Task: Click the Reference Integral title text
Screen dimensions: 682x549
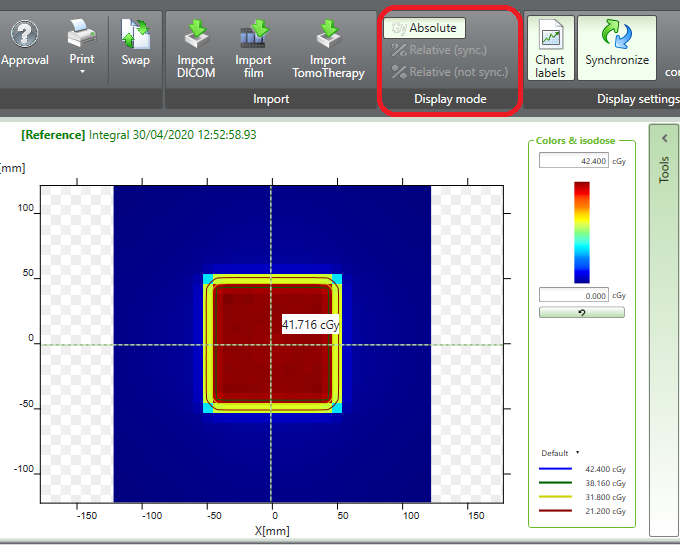Action: pyautogui.click(x=139, y=135)
